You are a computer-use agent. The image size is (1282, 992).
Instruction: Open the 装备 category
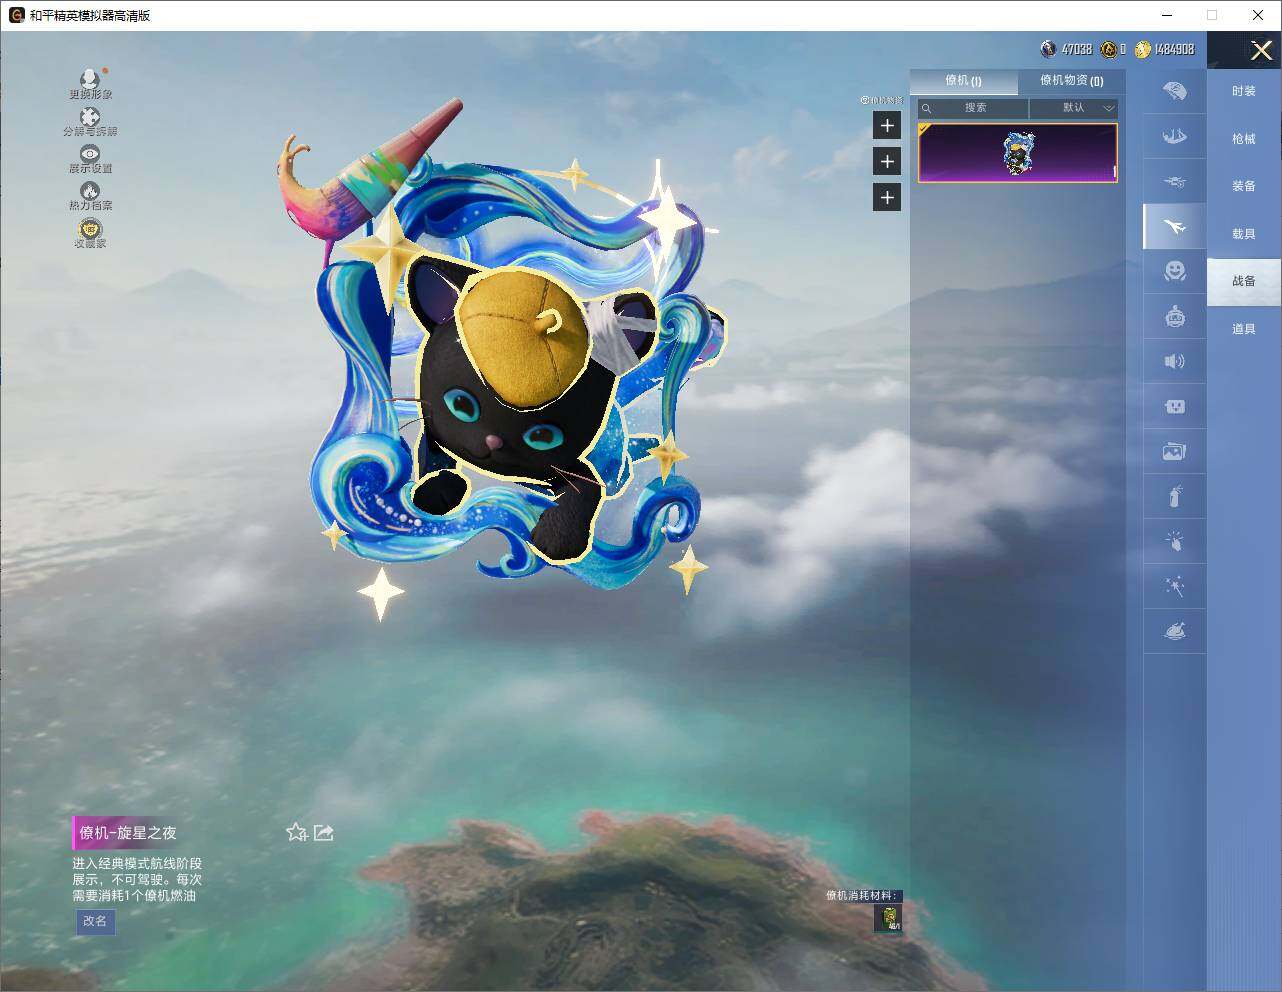click(x=1244, y=186)
